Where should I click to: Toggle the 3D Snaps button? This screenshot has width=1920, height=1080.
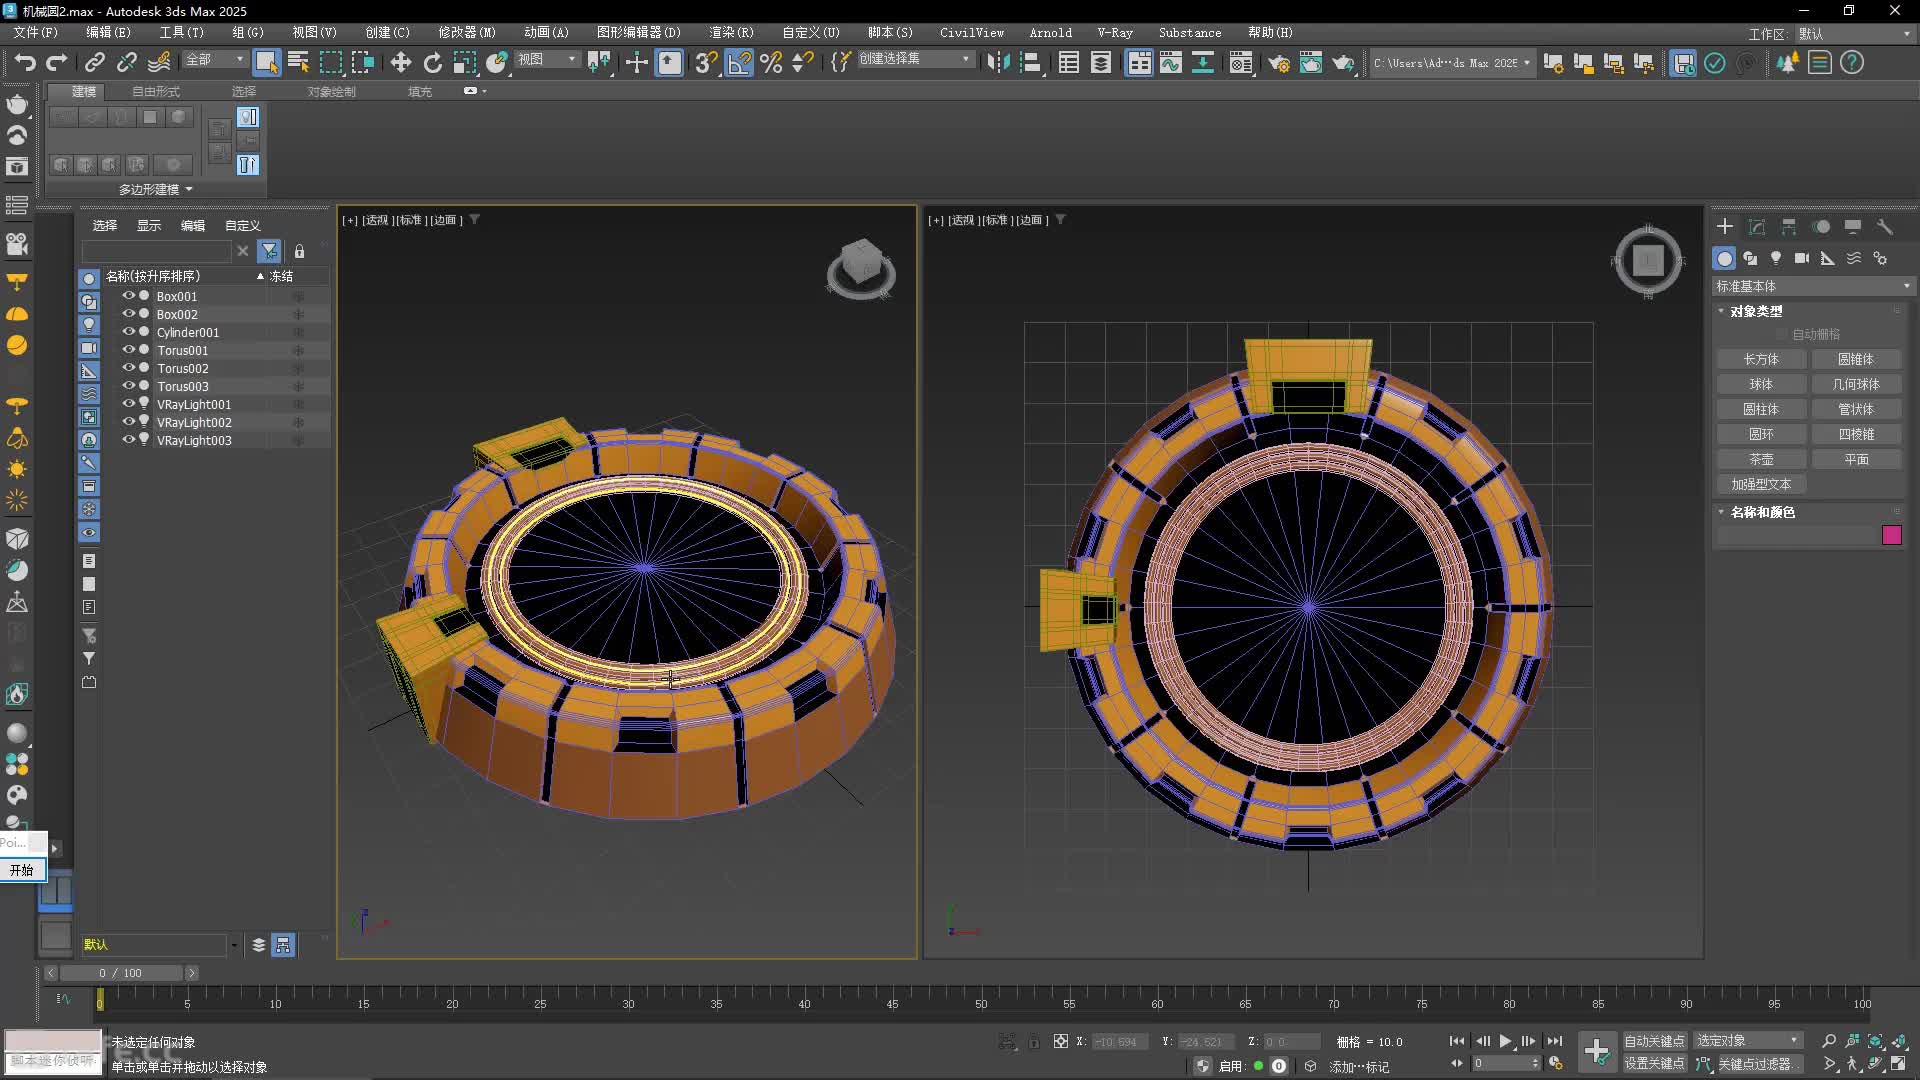coord(706,62)
